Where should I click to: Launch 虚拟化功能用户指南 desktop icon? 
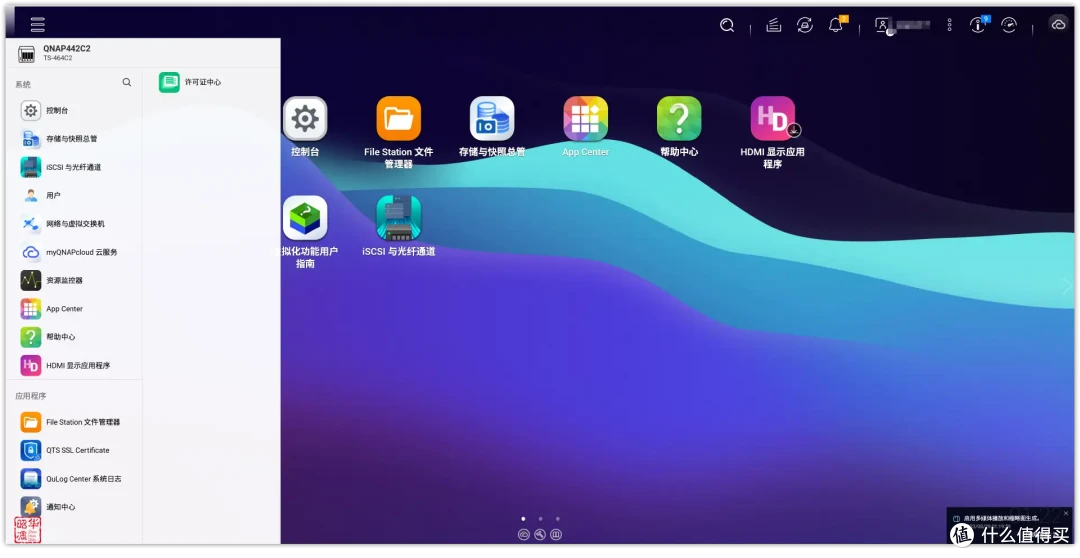click(x=305, y=218)
